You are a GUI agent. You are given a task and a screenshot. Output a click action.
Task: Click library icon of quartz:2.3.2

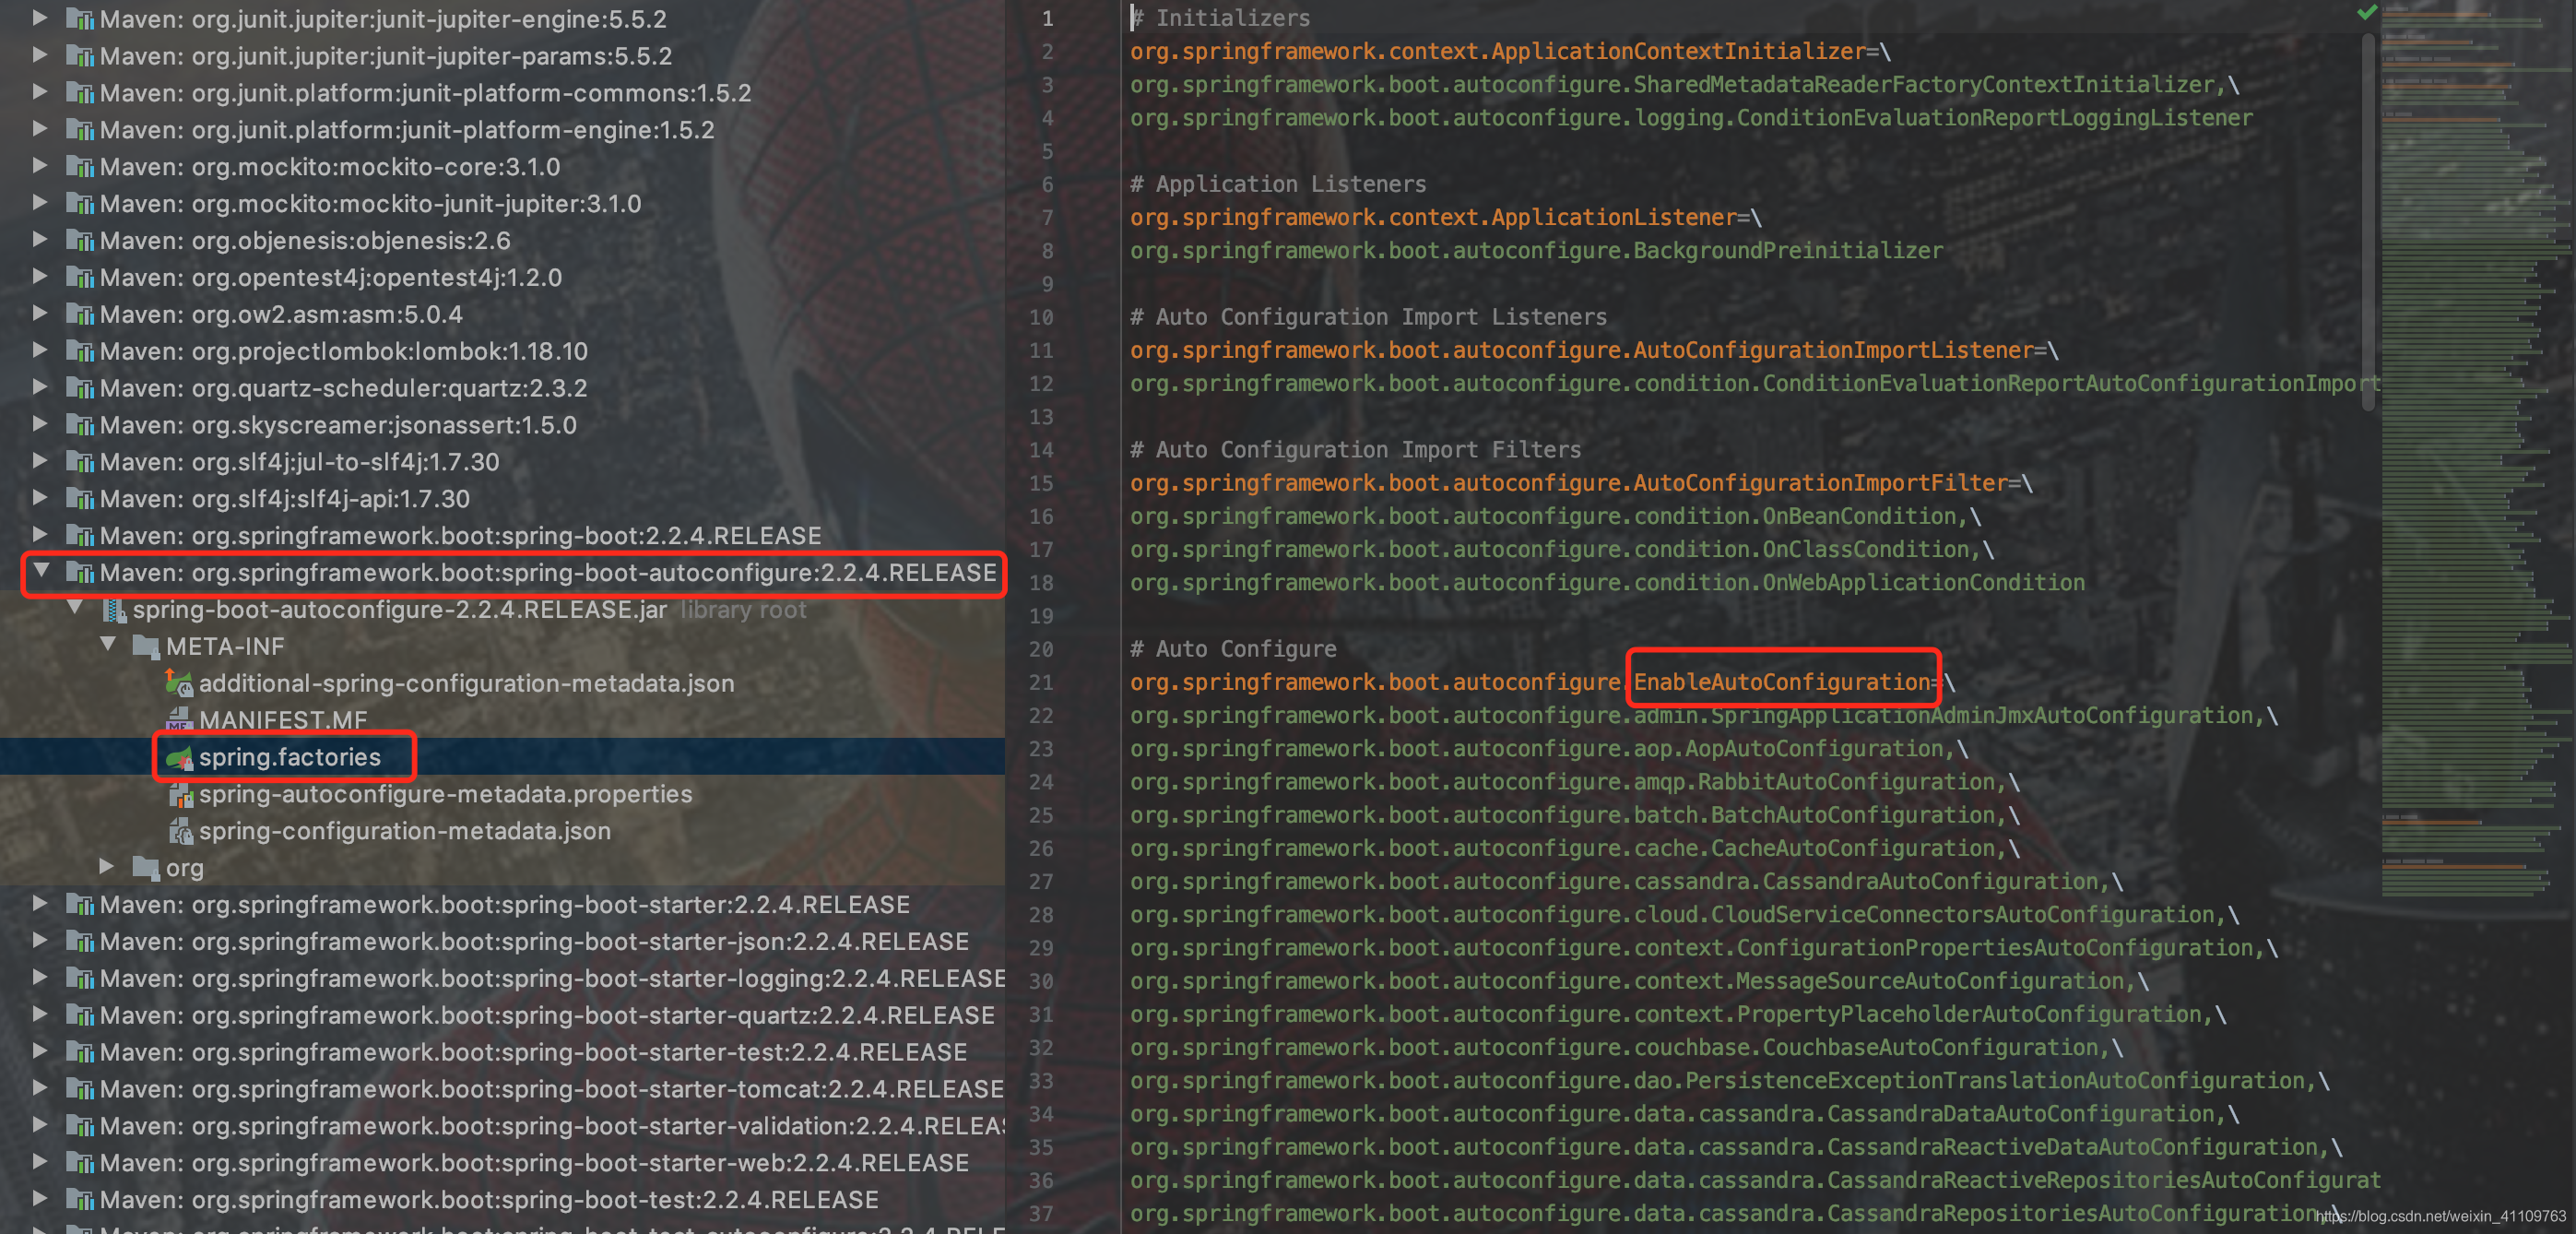click(x=80, y=388)
